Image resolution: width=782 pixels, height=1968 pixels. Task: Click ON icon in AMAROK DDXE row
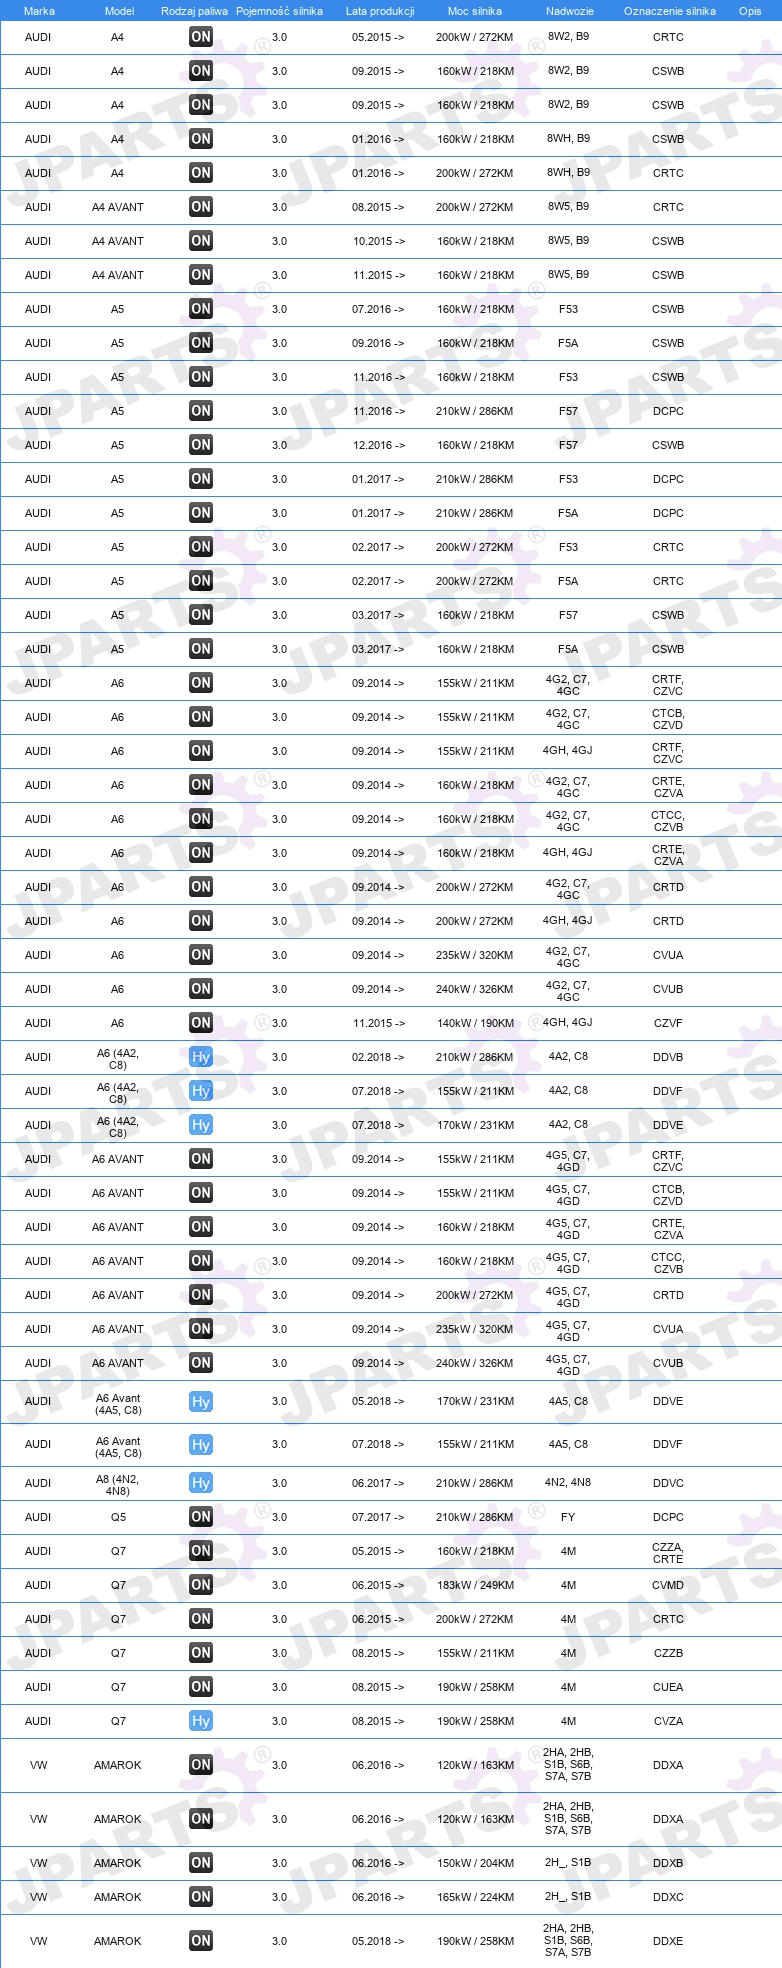click(201, 1941)
